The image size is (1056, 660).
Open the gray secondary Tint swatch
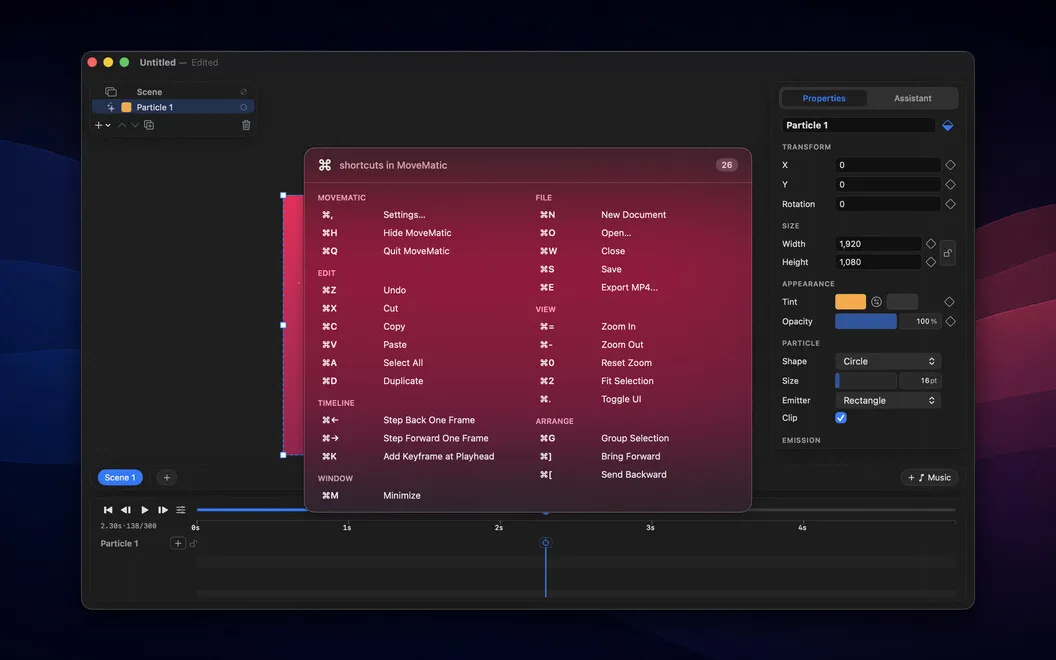coord(902,302)
